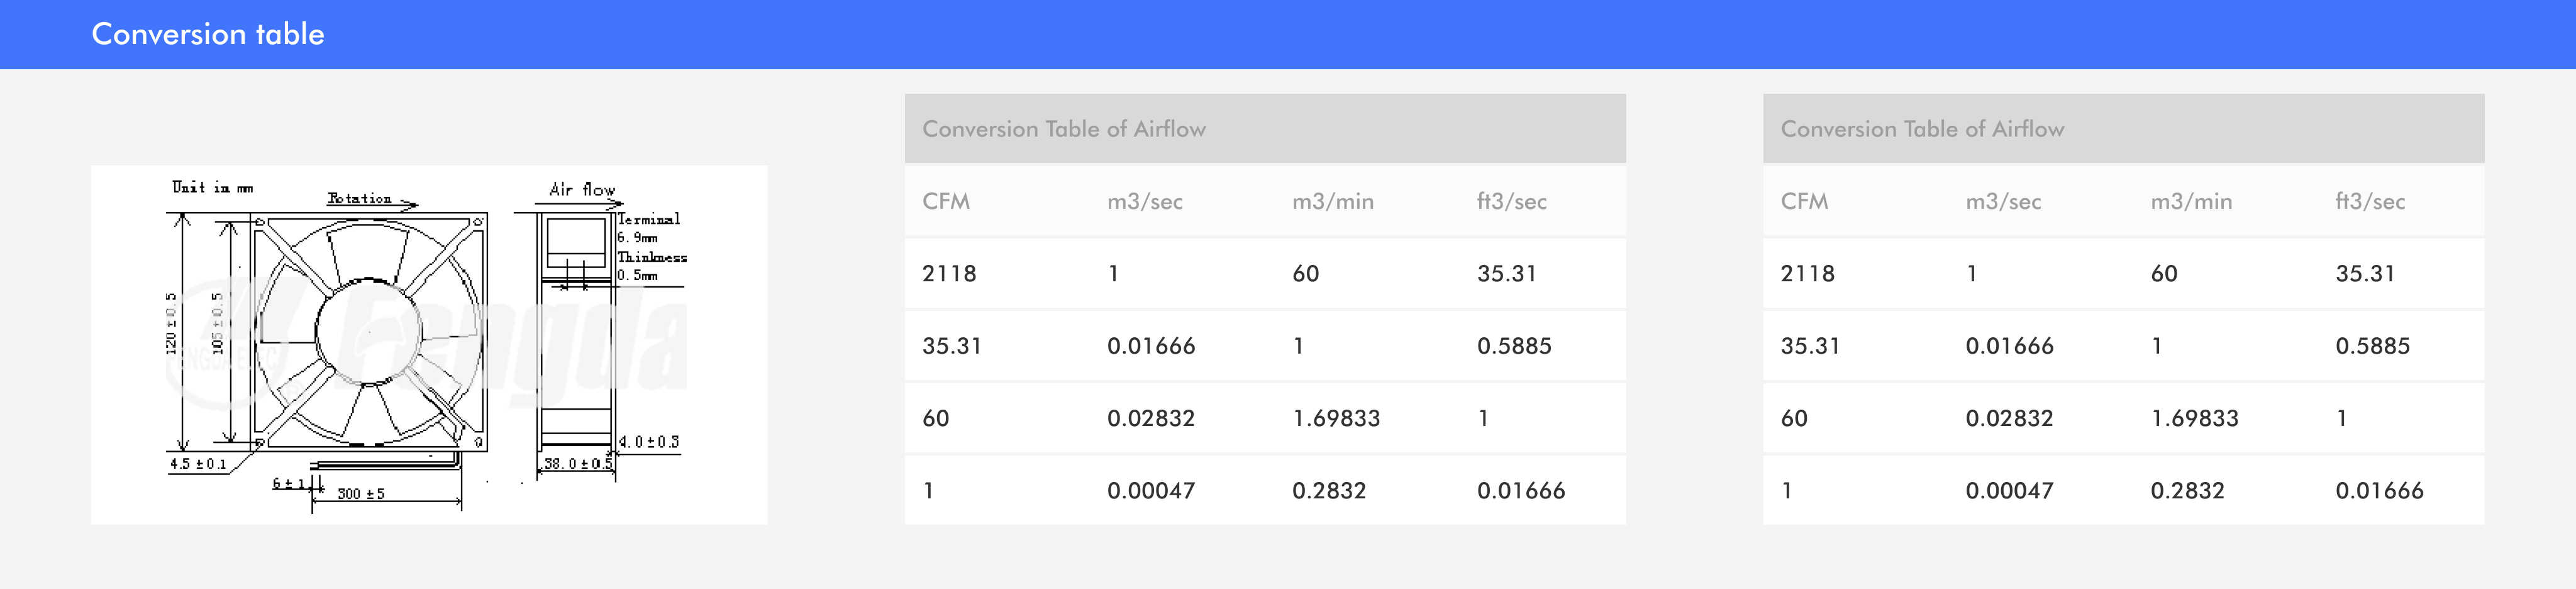Click the 2118 cell in the right table
2576x589 pixels.
(1807, 274)
